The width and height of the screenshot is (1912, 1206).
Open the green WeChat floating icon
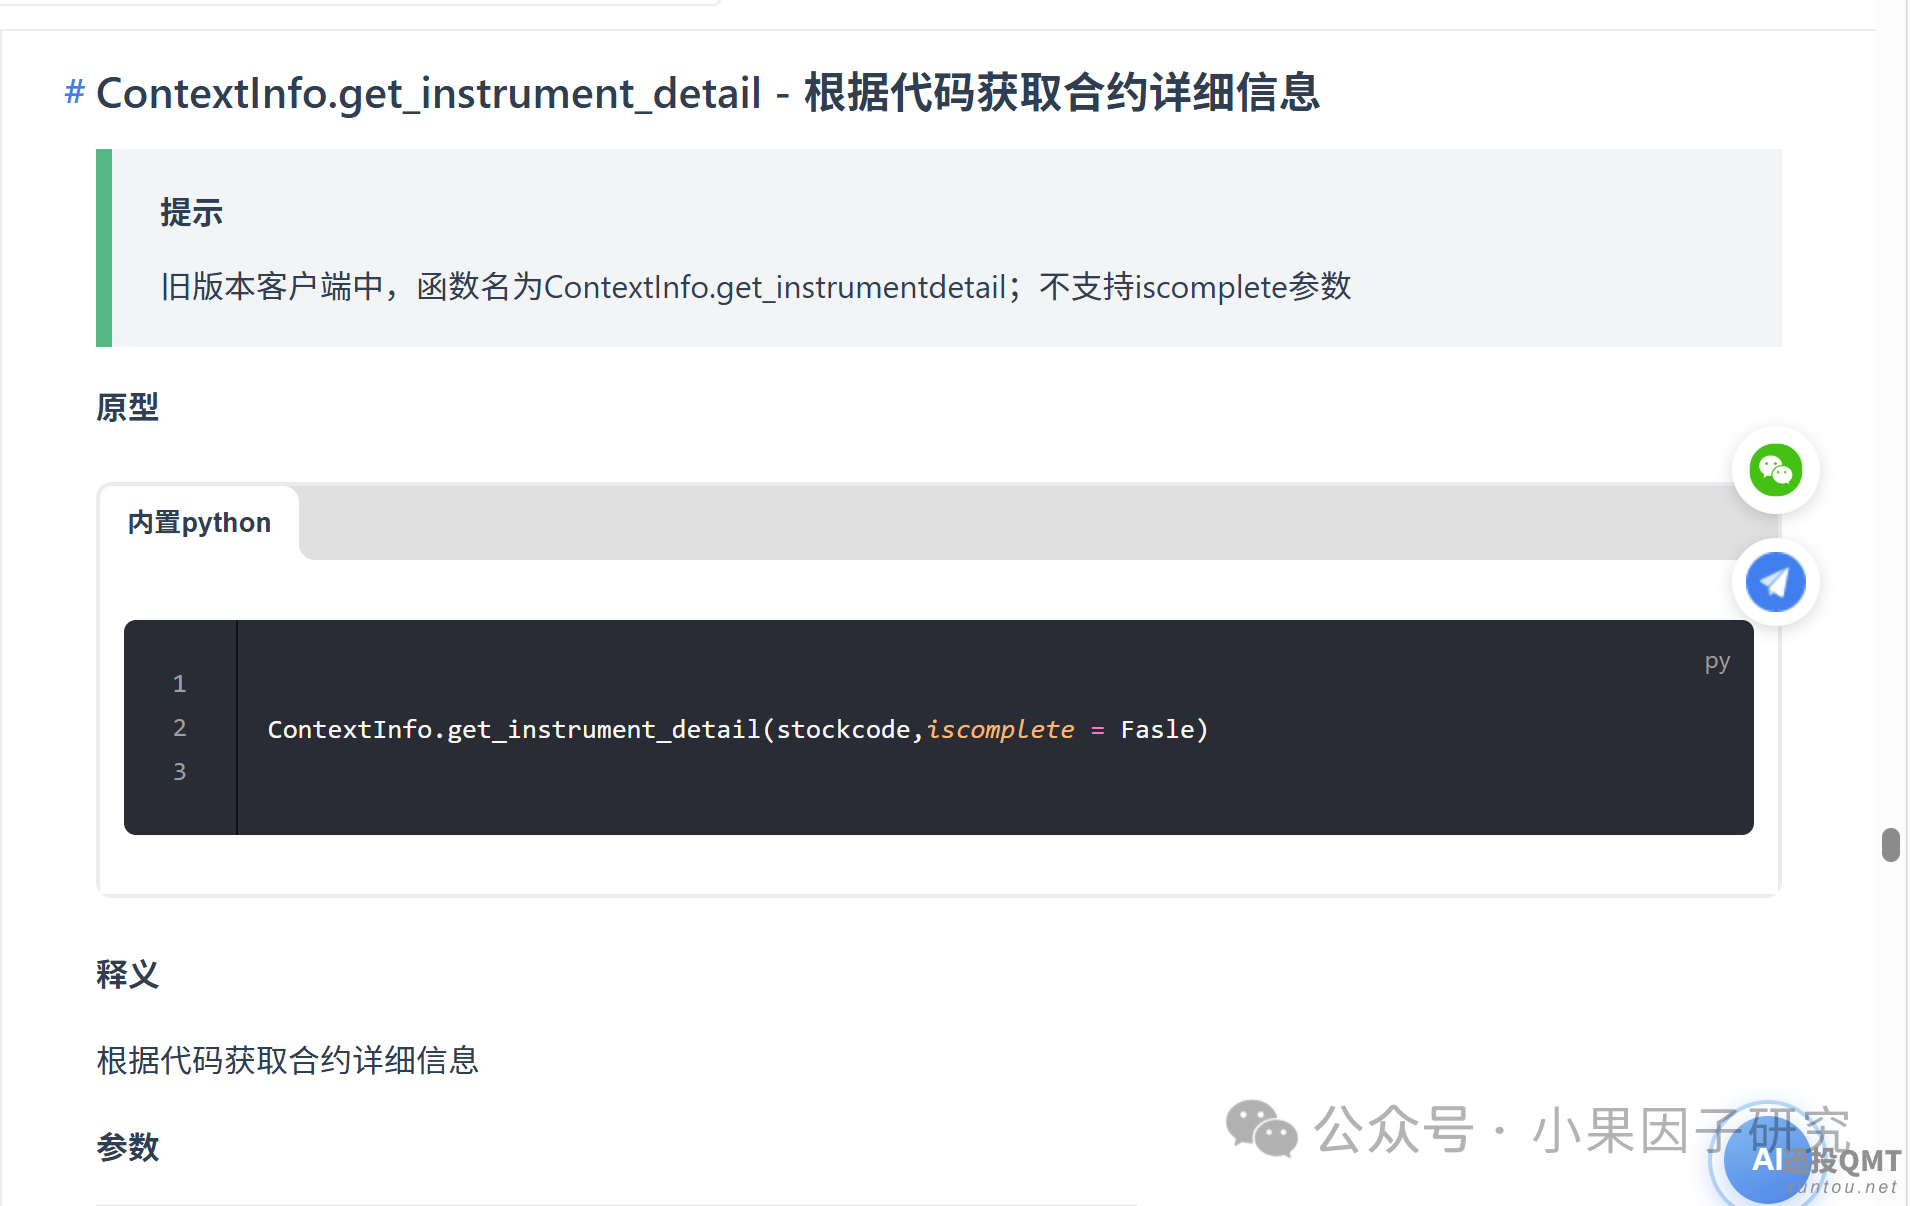coord(1775,470)
